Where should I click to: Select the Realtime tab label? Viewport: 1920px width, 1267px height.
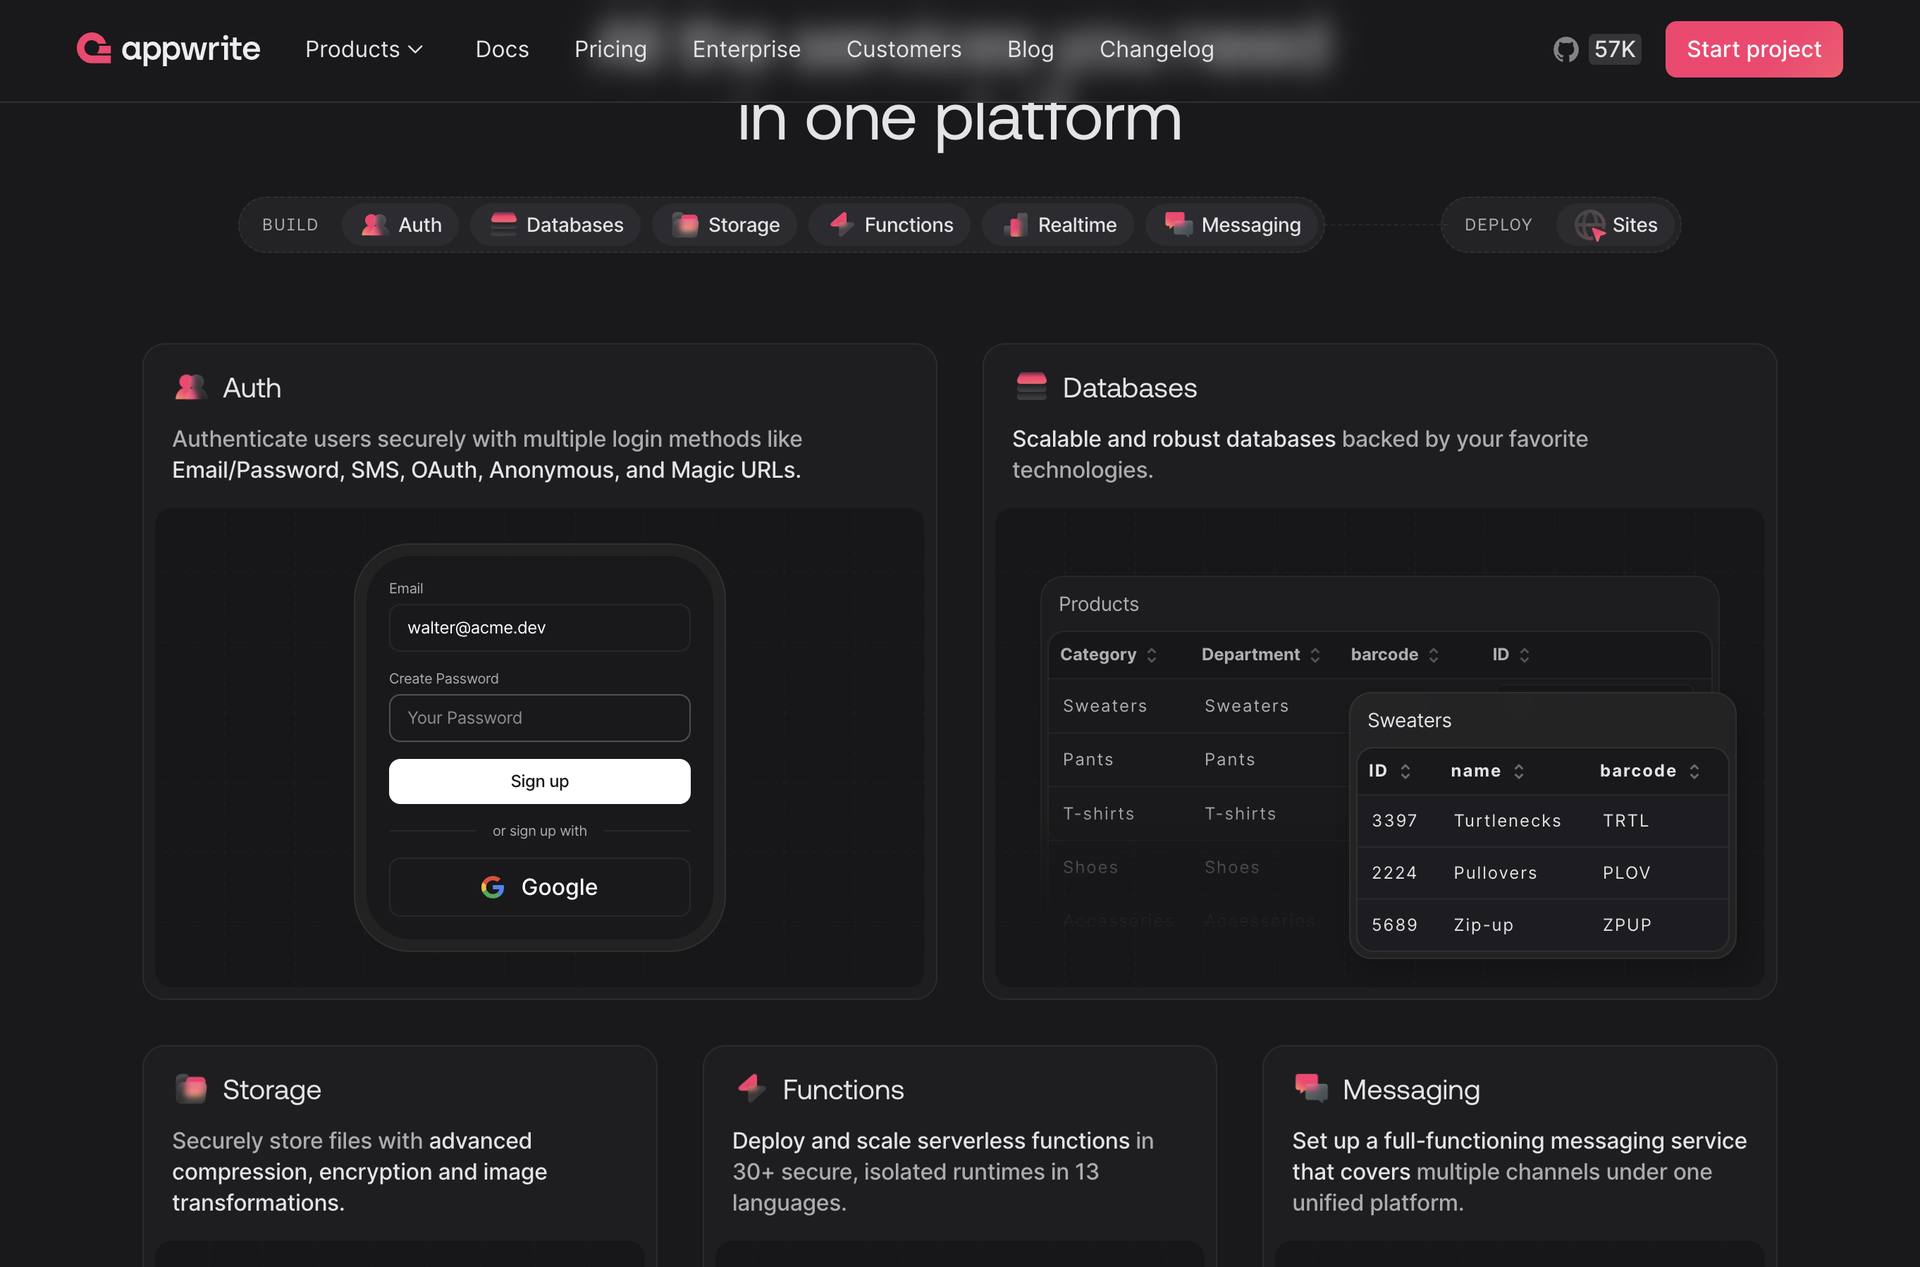(x=1077, y=225)
